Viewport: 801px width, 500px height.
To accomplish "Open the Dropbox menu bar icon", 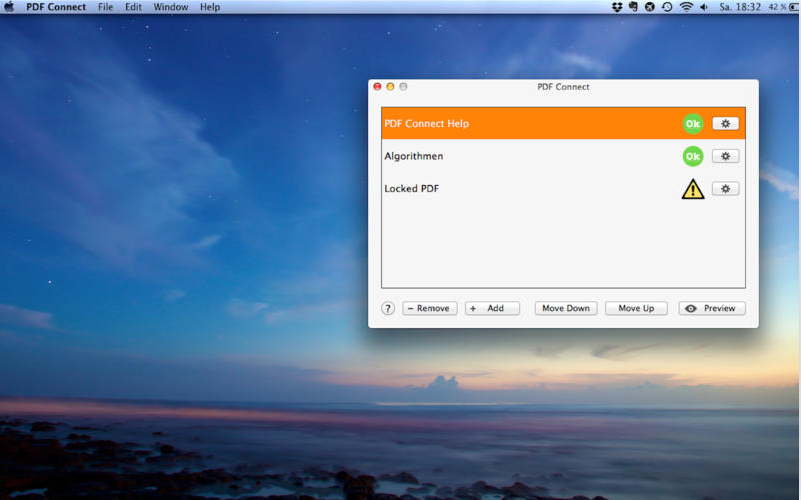I will [x=617, y=7].
